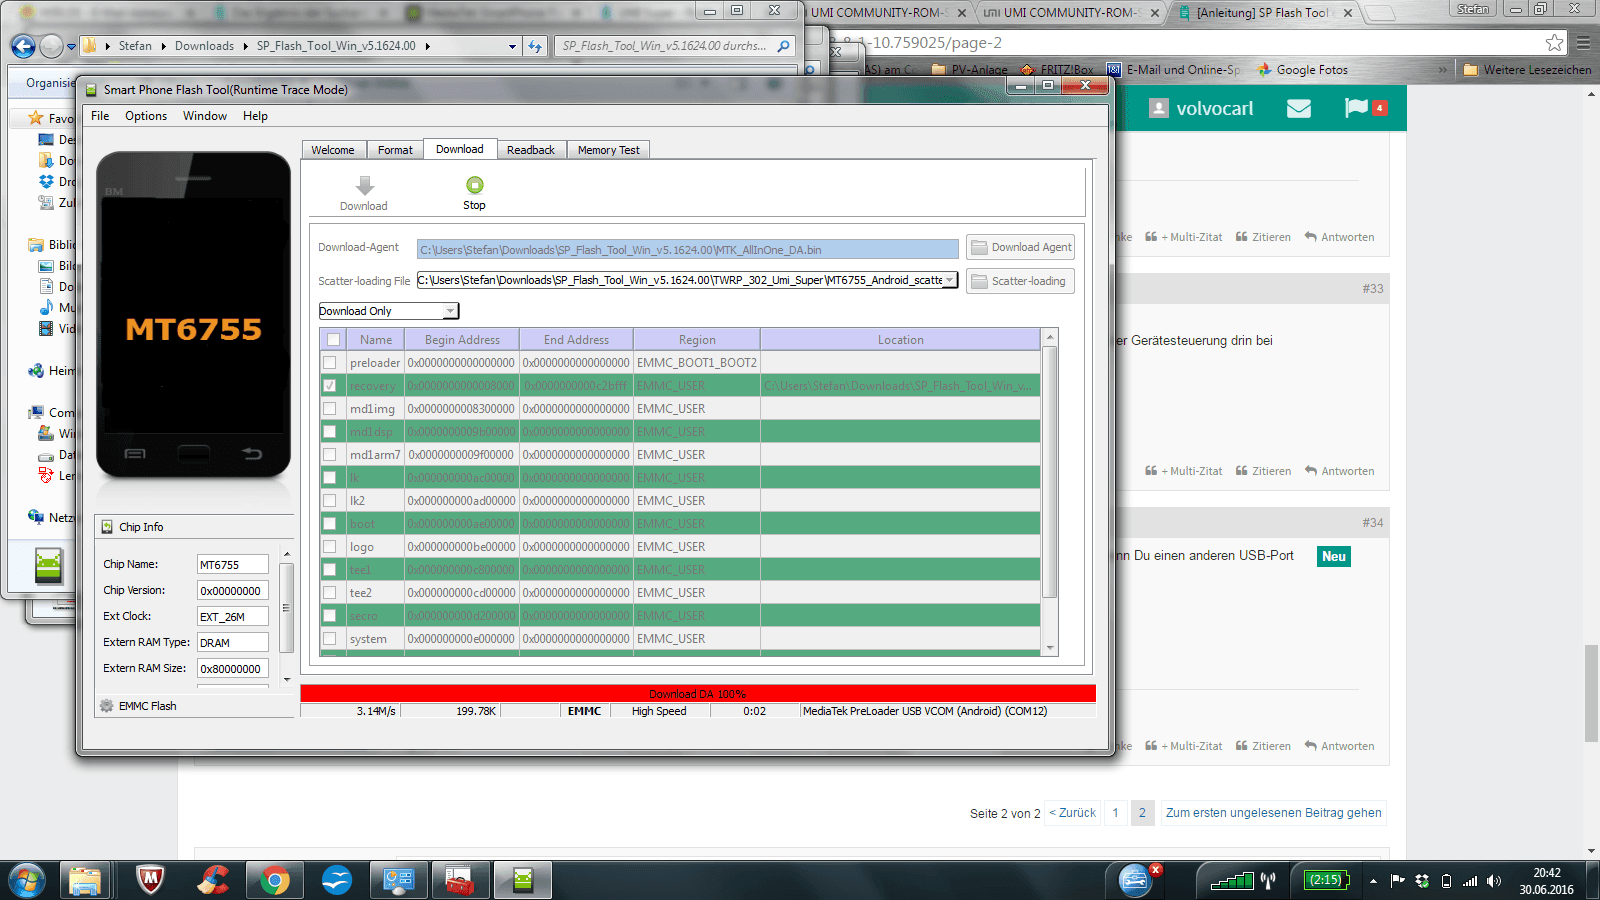
Task: Click Chip Info panel scrollbar
Action: (287, 615)
